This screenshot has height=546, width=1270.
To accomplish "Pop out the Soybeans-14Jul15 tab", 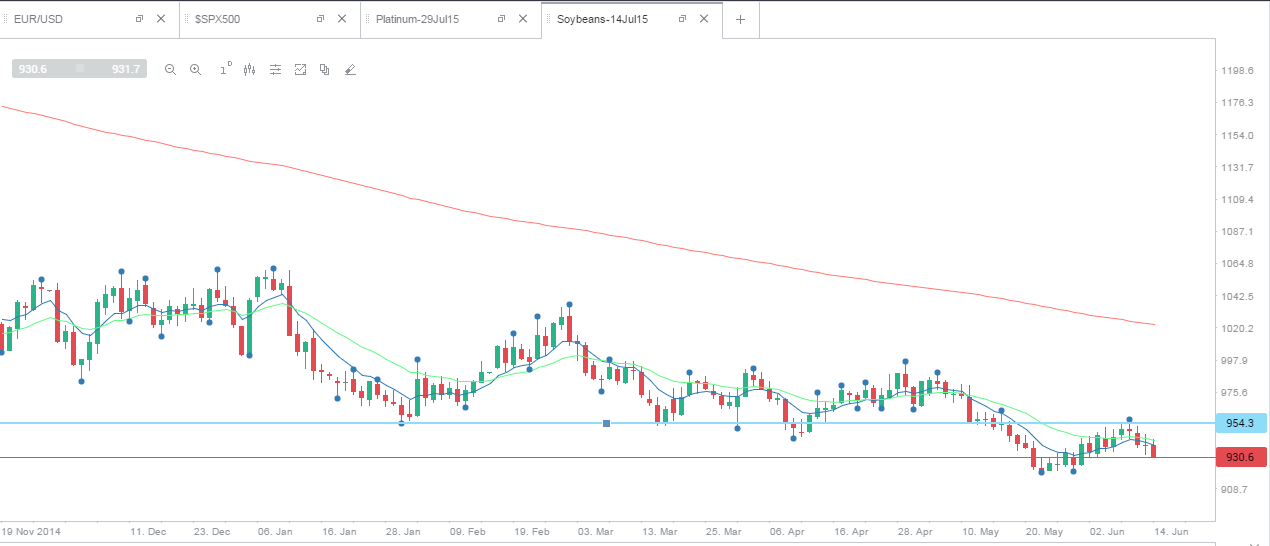I will click(x=682, y=19).
